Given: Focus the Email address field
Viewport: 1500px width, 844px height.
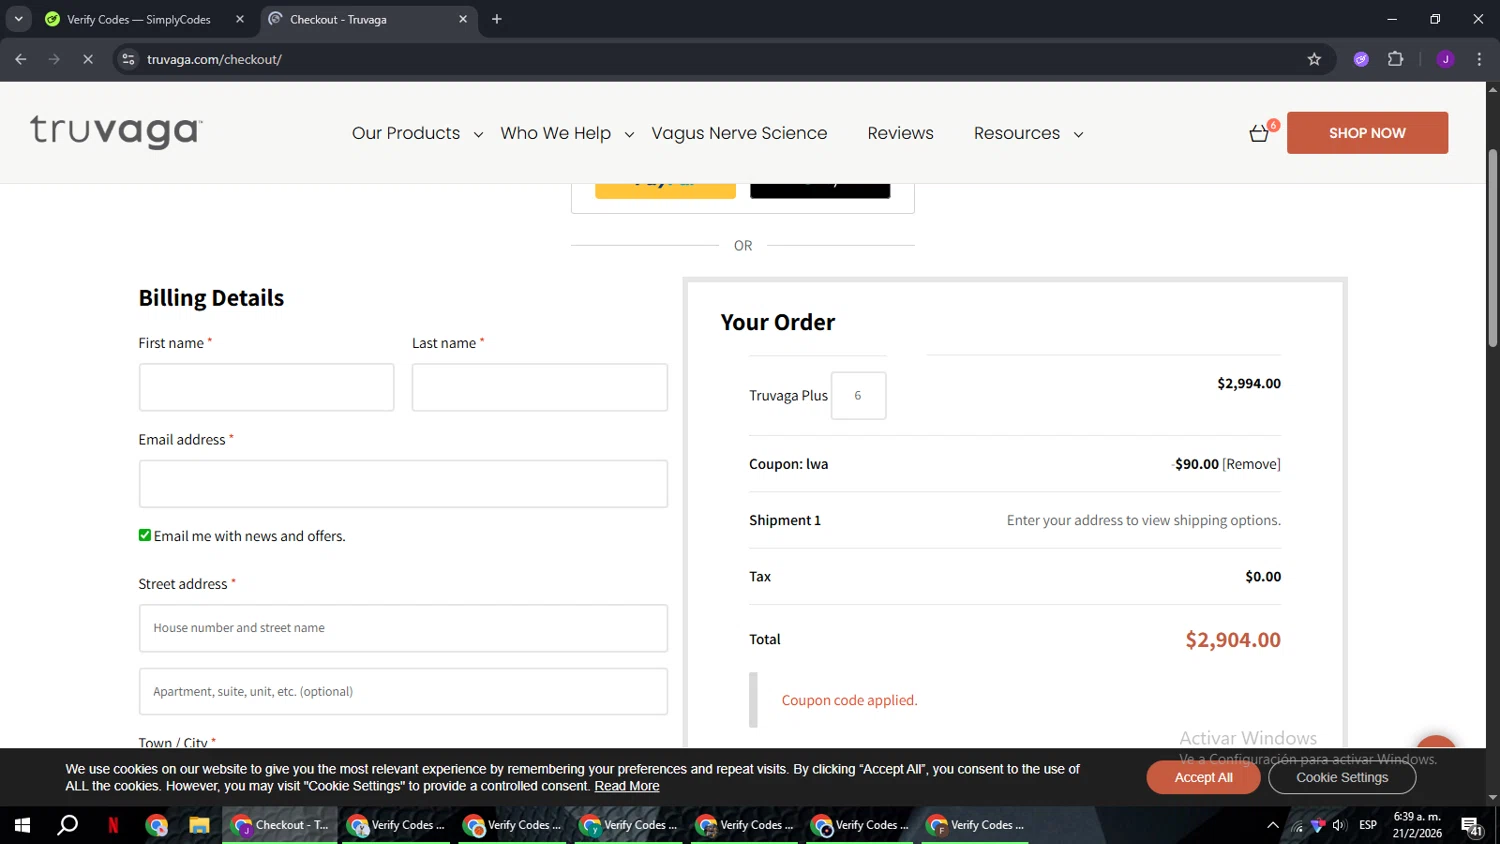Looking at the screenshot, I should 403,484.
